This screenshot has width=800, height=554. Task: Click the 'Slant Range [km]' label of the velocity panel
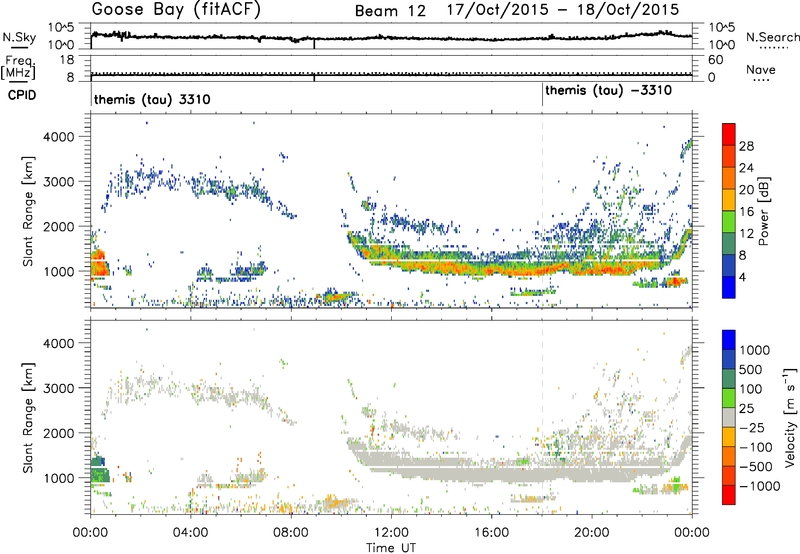pyautogui.click(x=28, y=417)
